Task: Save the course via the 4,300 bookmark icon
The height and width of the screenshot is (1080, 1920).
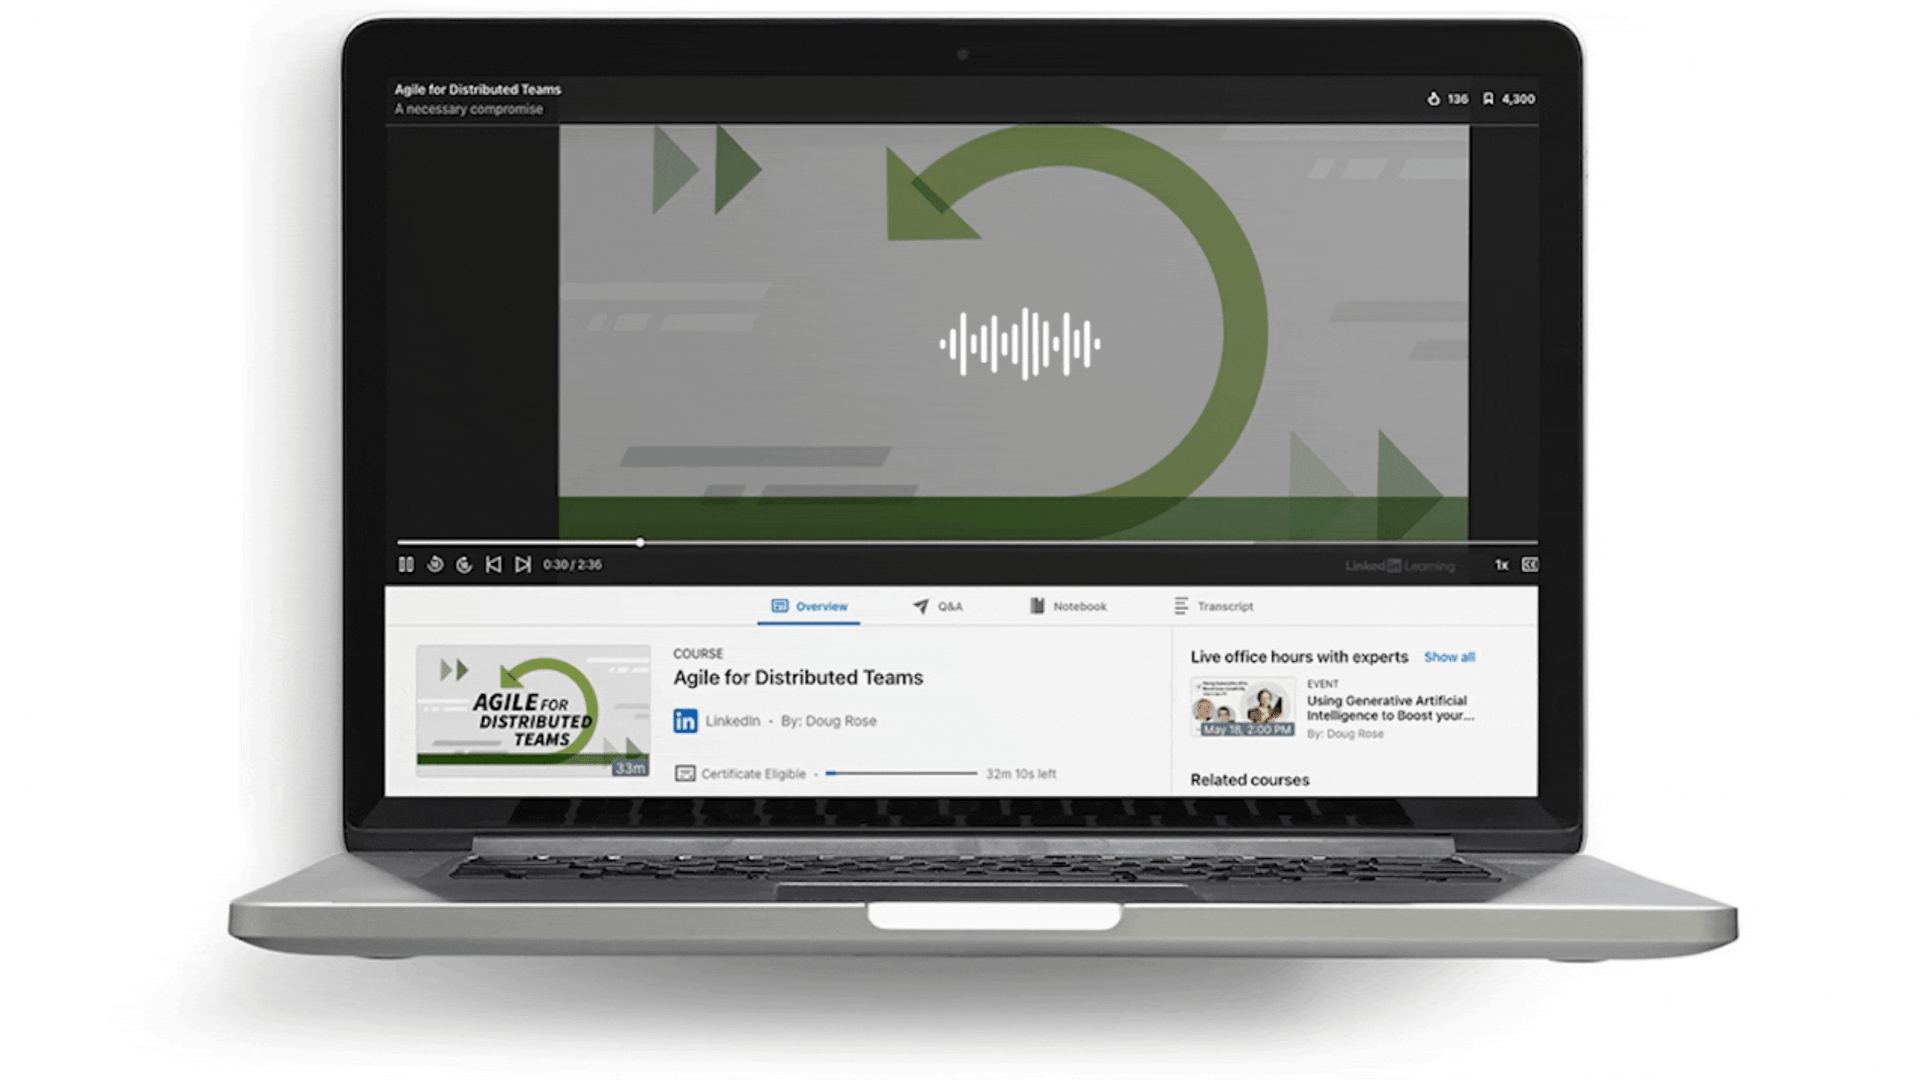Action: tap(1488, 99)
